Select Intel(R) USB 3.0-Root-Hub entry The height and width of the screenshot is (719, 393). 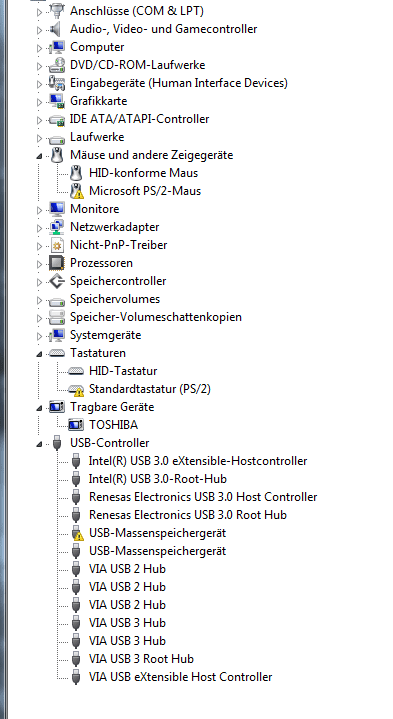[x=157, y=479]
